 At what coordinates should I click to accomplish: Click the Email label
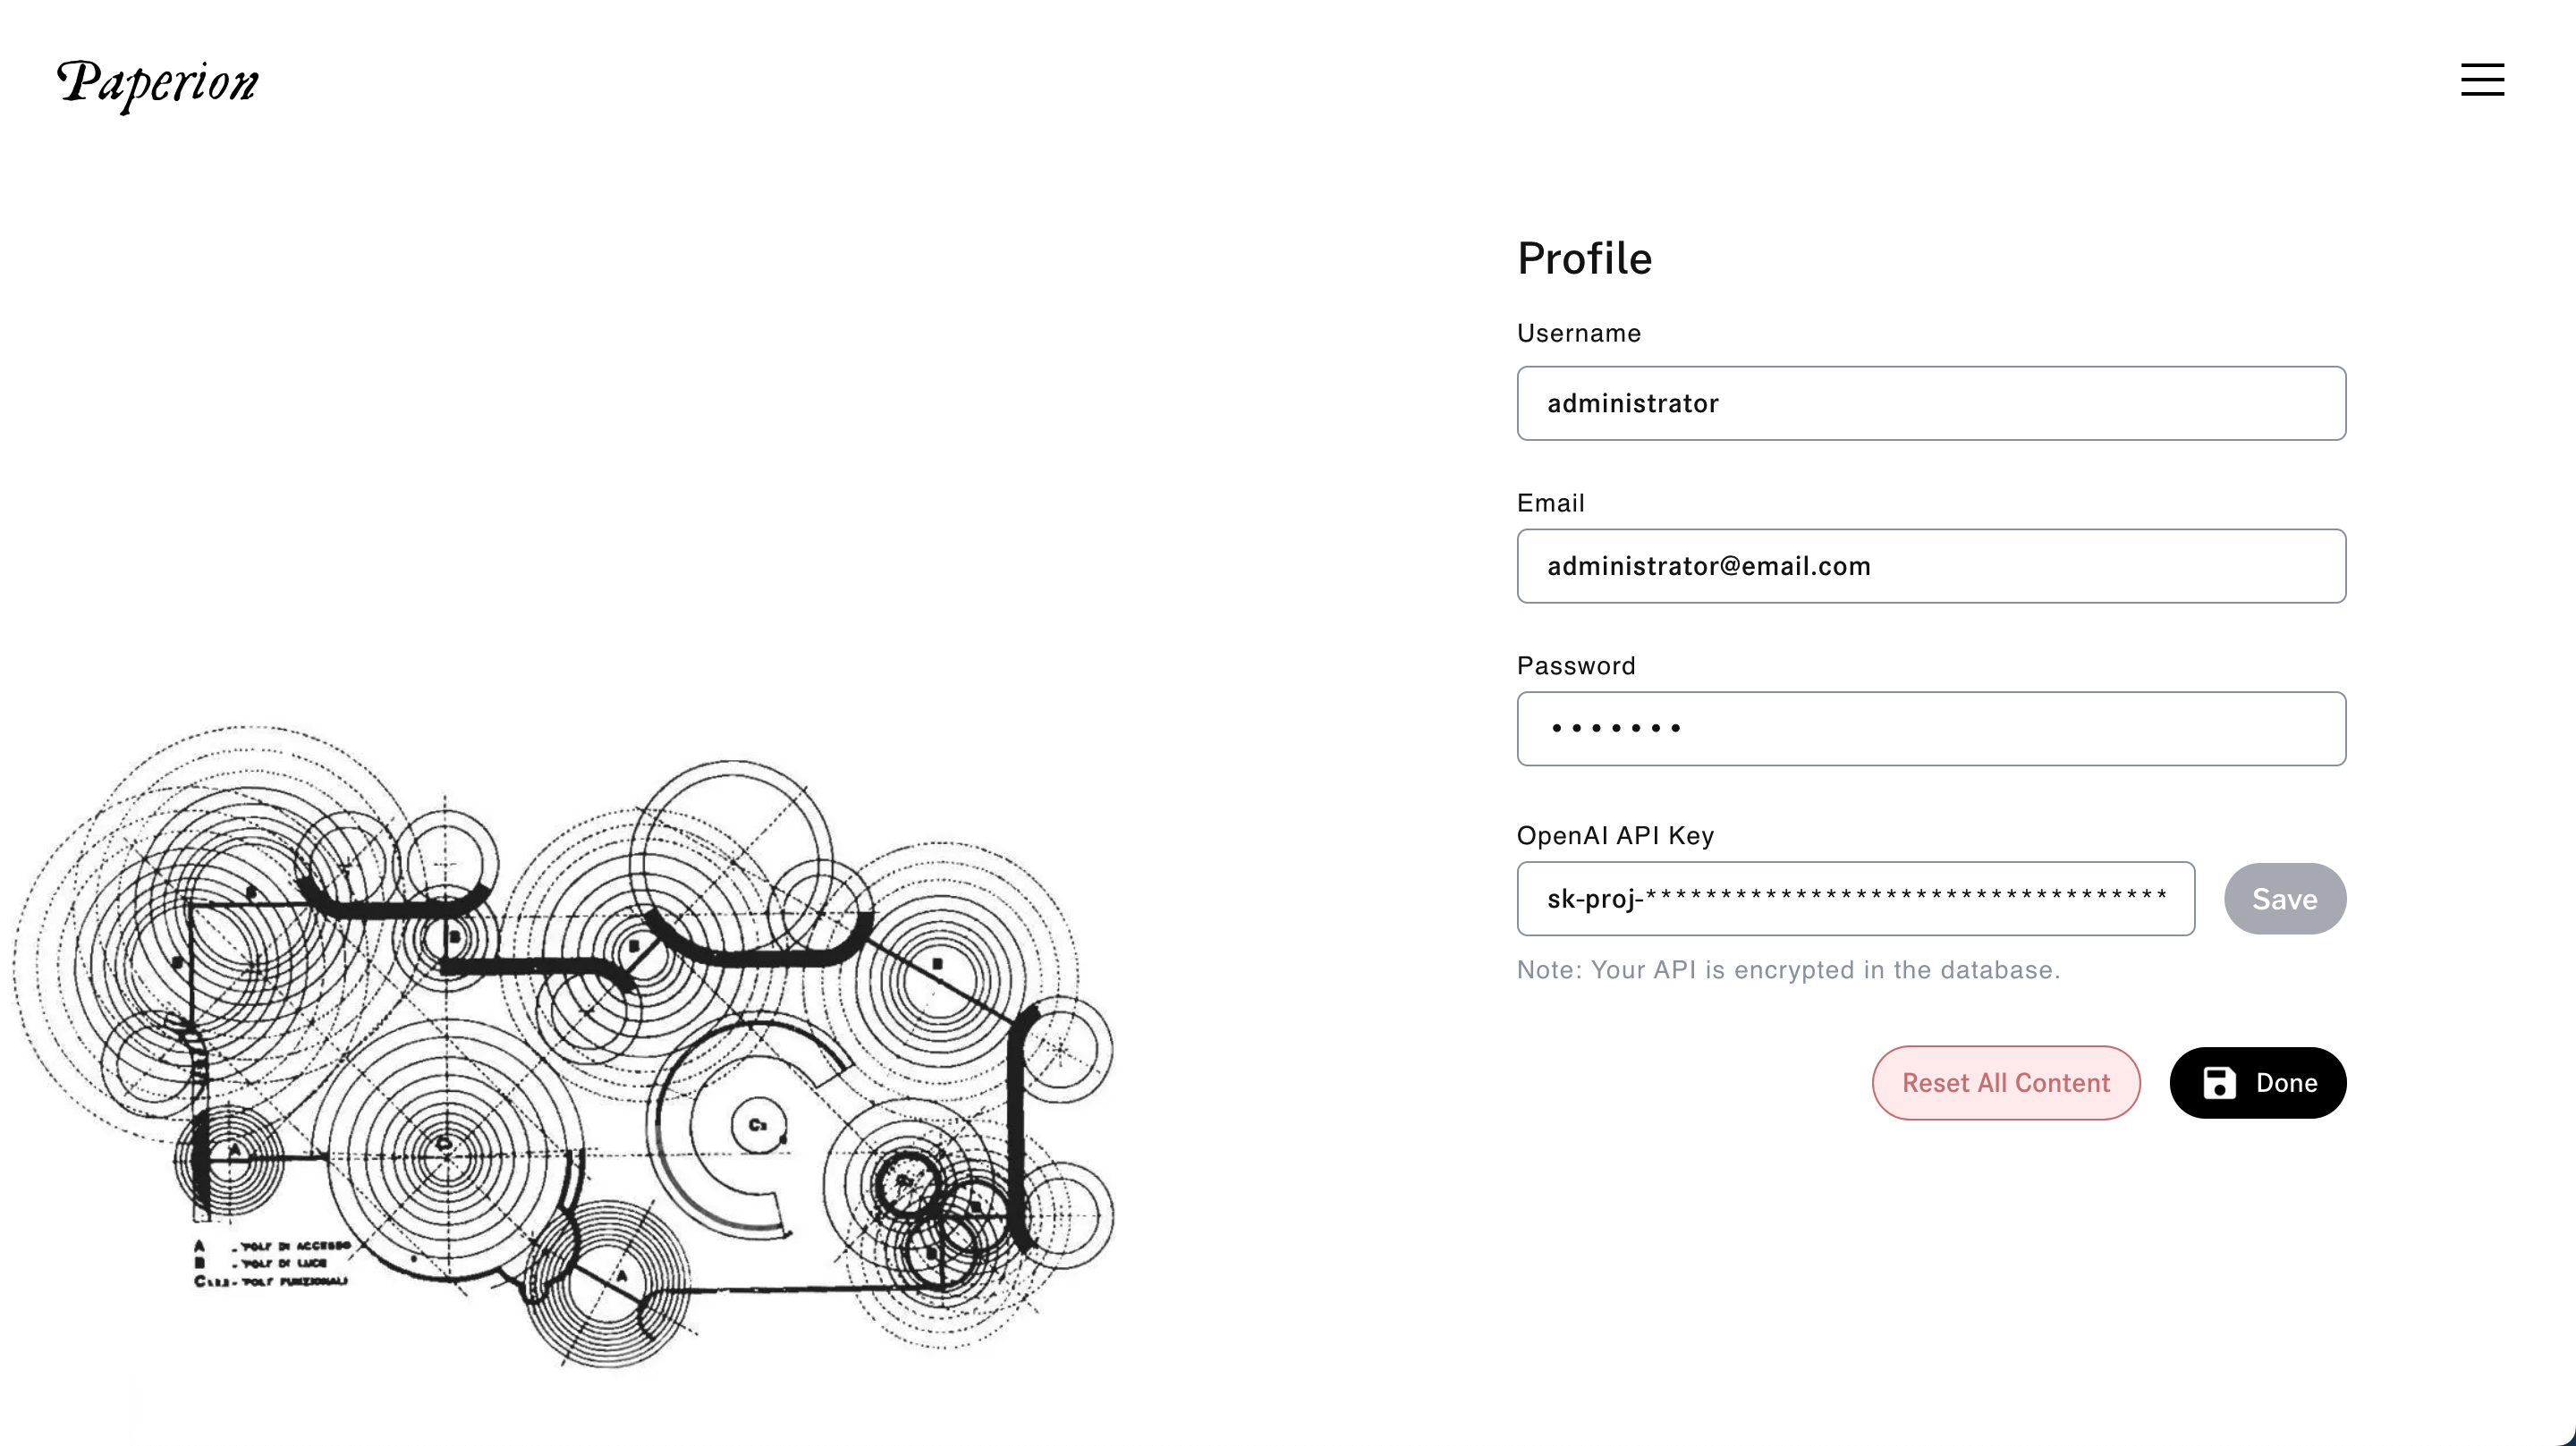(1551, 503)
